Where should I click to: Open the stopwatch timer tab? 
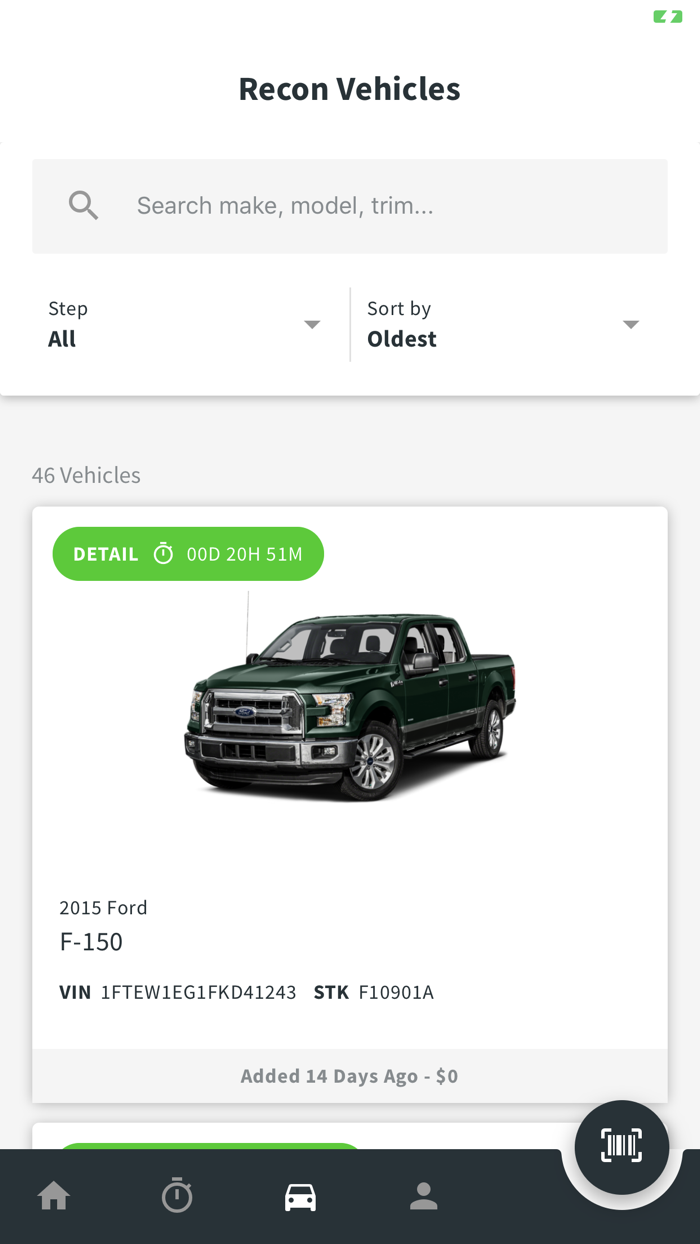(x=177, y=1196)
